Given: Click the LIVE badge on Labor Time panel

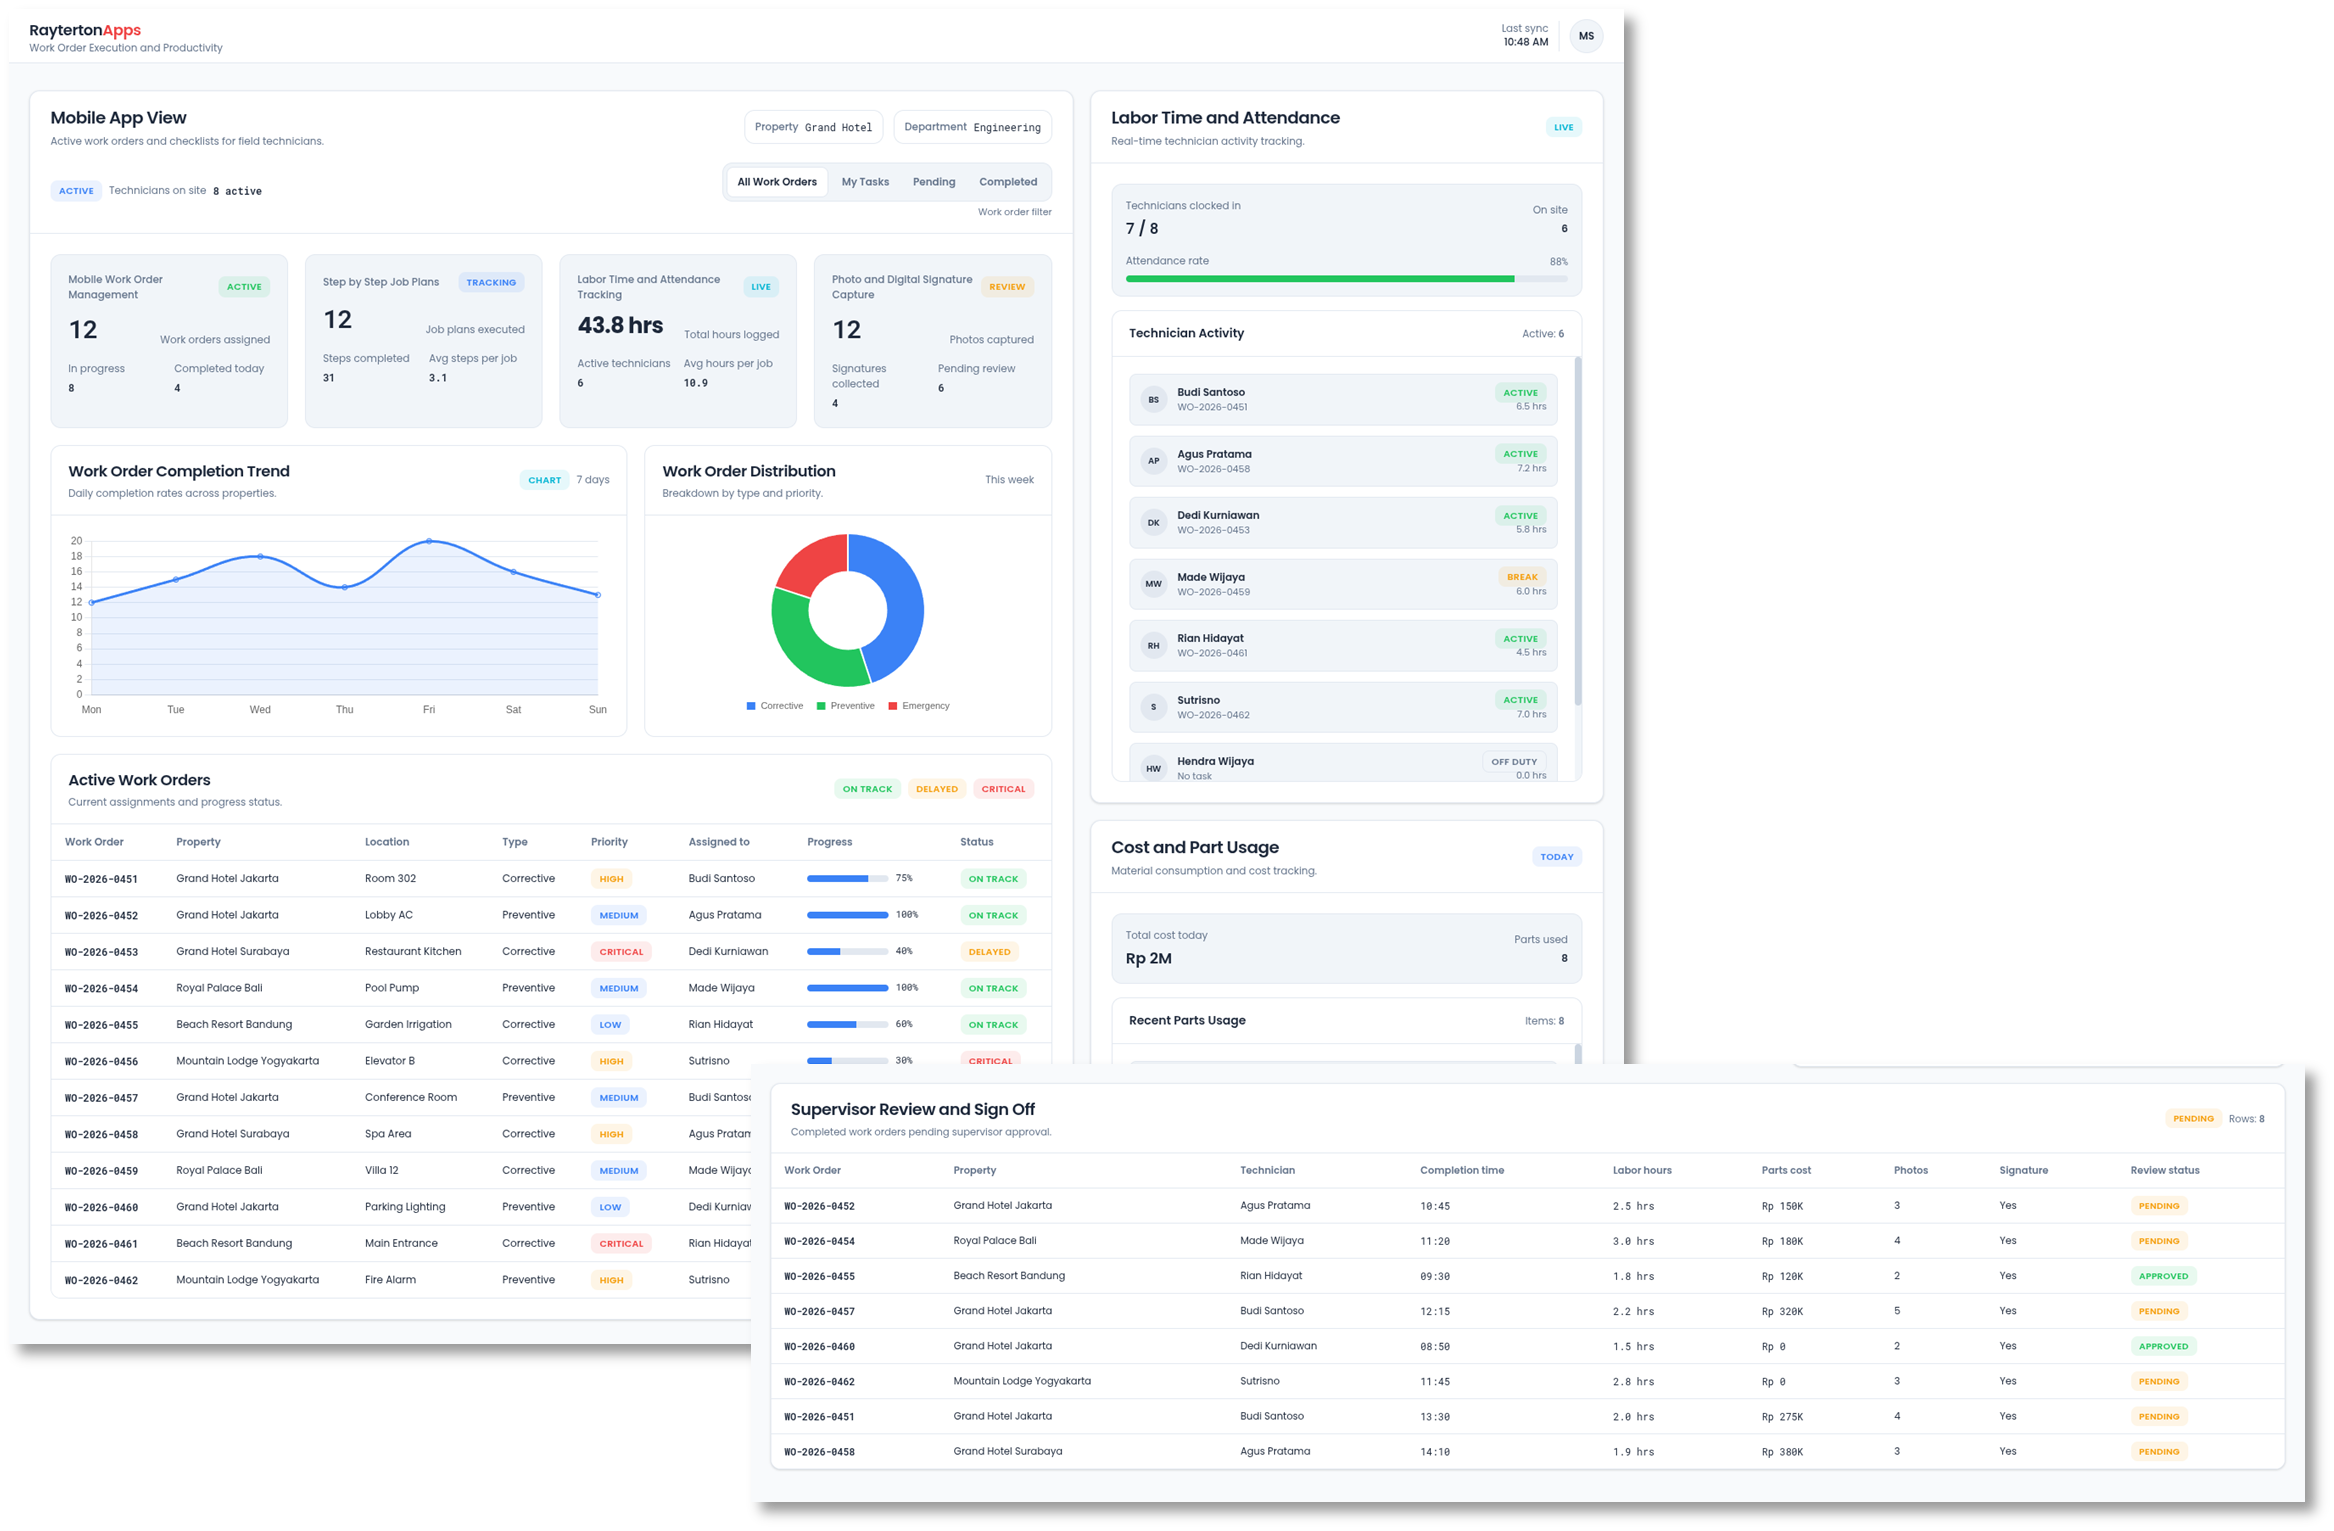Looking at the screenshot, I should (1563, 127).
